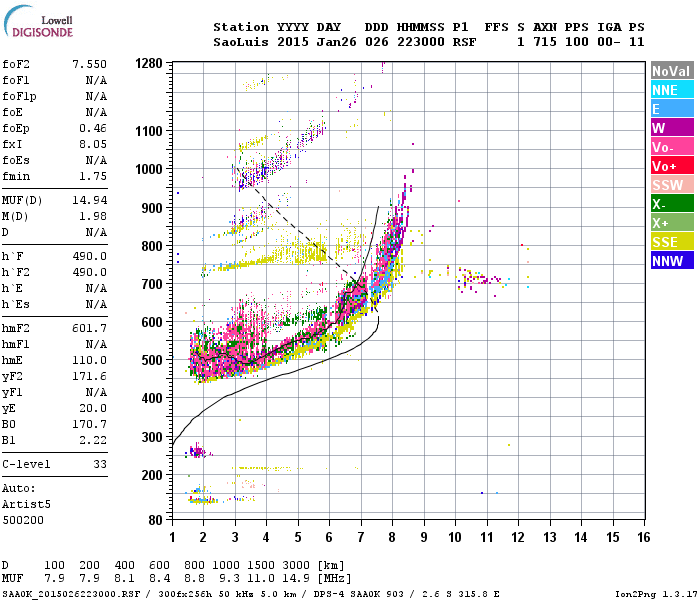Click the AXN value 715

click(545, 42)
